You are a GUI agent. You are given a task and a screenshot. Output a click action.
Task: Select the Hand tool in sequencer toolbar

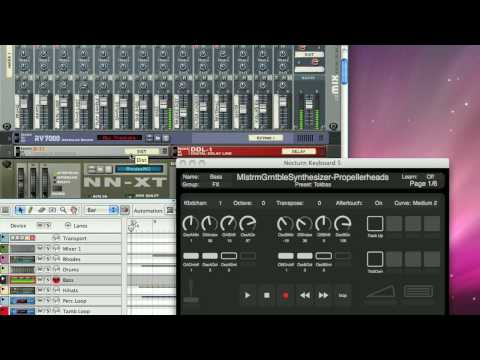[74, 210]
